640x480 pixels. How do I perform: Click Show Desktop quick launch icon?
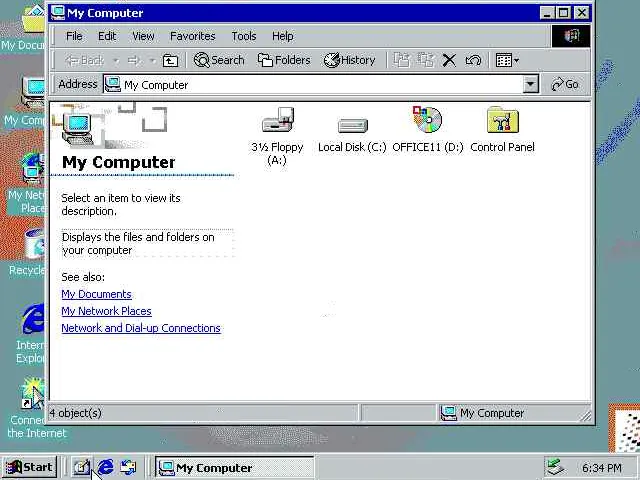point(82,467)
